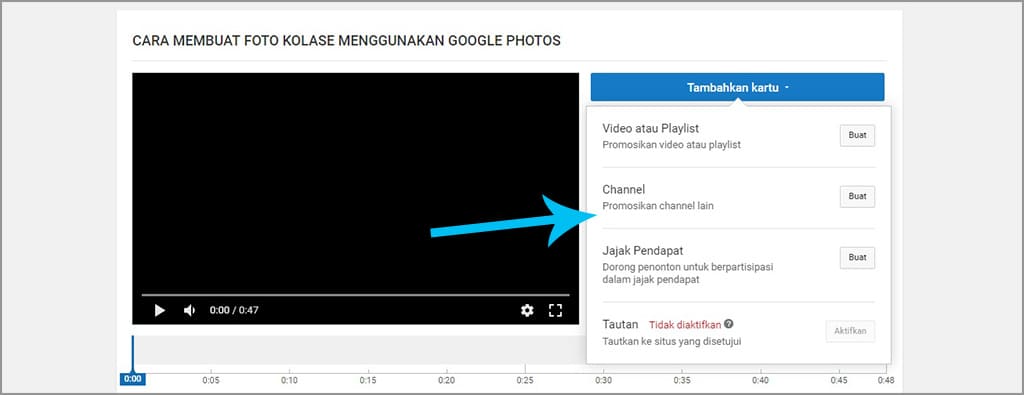Click the Aktifkan button for Tautan
1024x395 pixels.
click(x=850, y=331)
